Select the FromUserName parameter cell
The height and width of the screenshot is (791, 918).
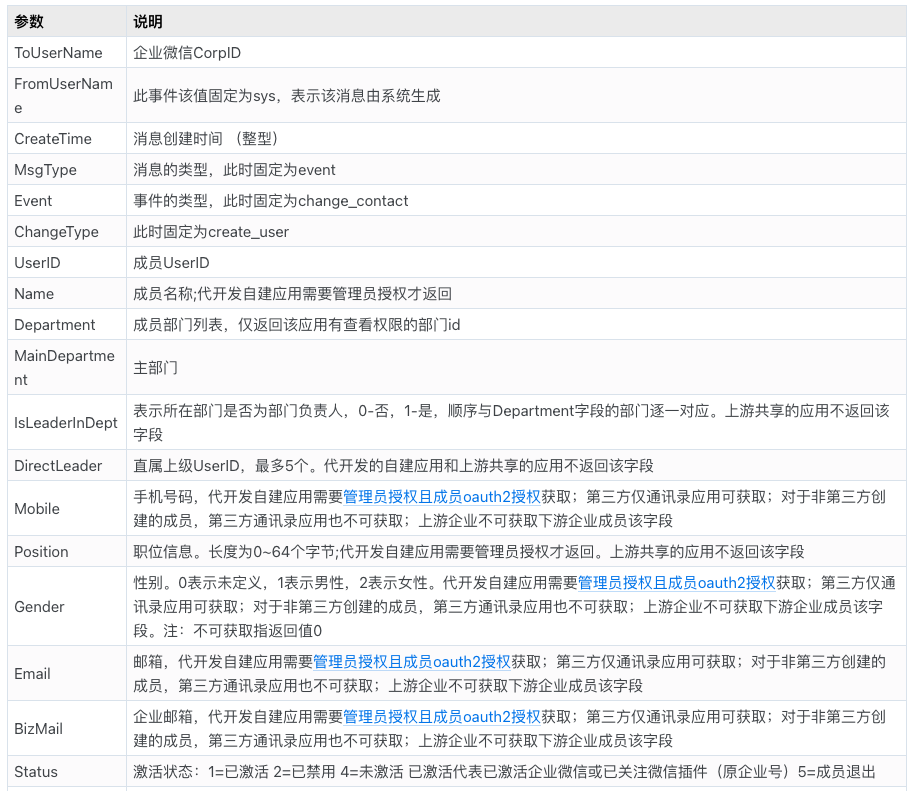[x=67, y=95]
